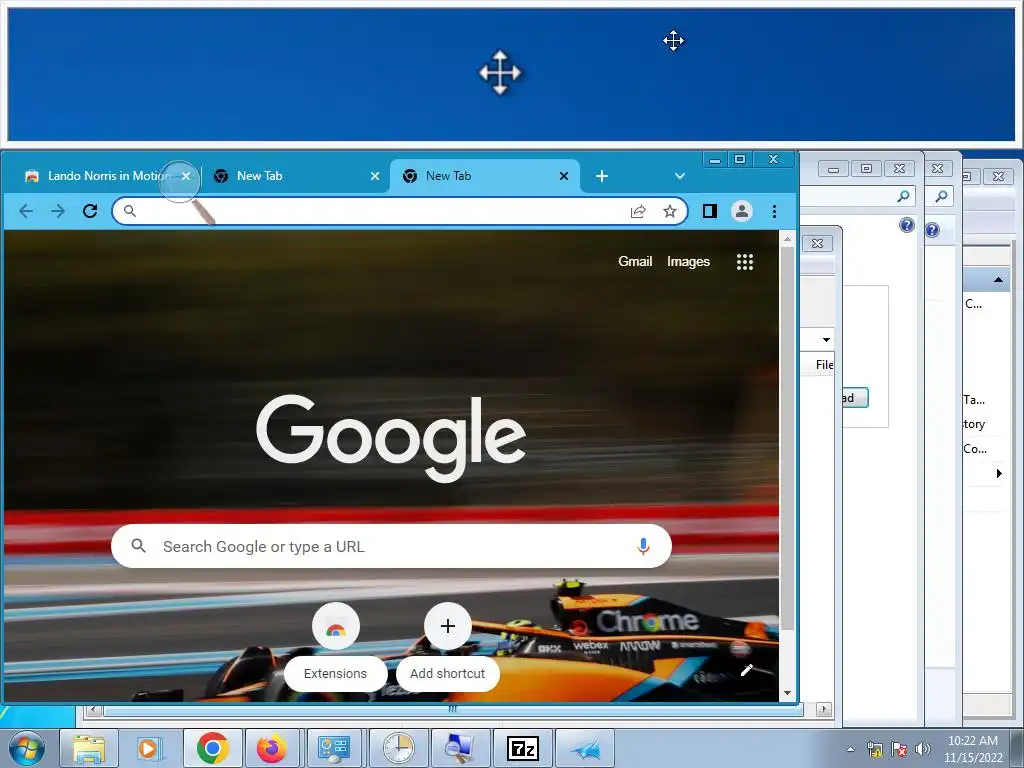Click the horizontal scrollbar thumb below Chrome
1024x768 pixels.
(453, 709)
